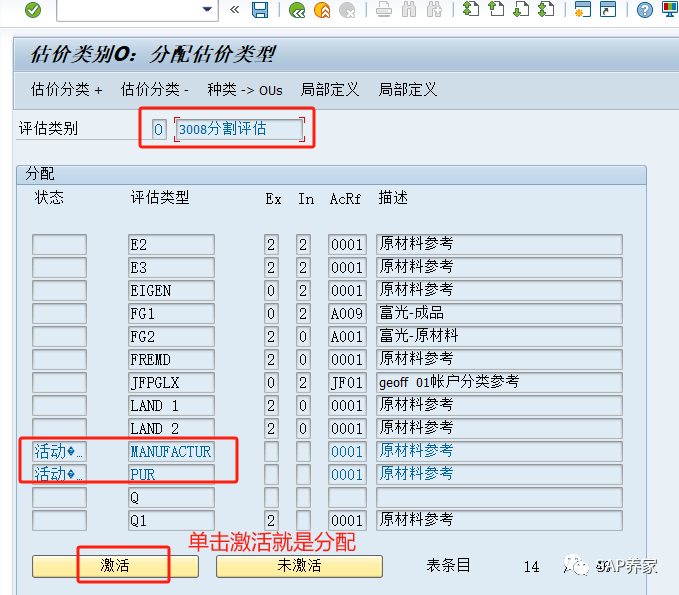
Task: Click the Create New Session icon
Action: point(583,9)
